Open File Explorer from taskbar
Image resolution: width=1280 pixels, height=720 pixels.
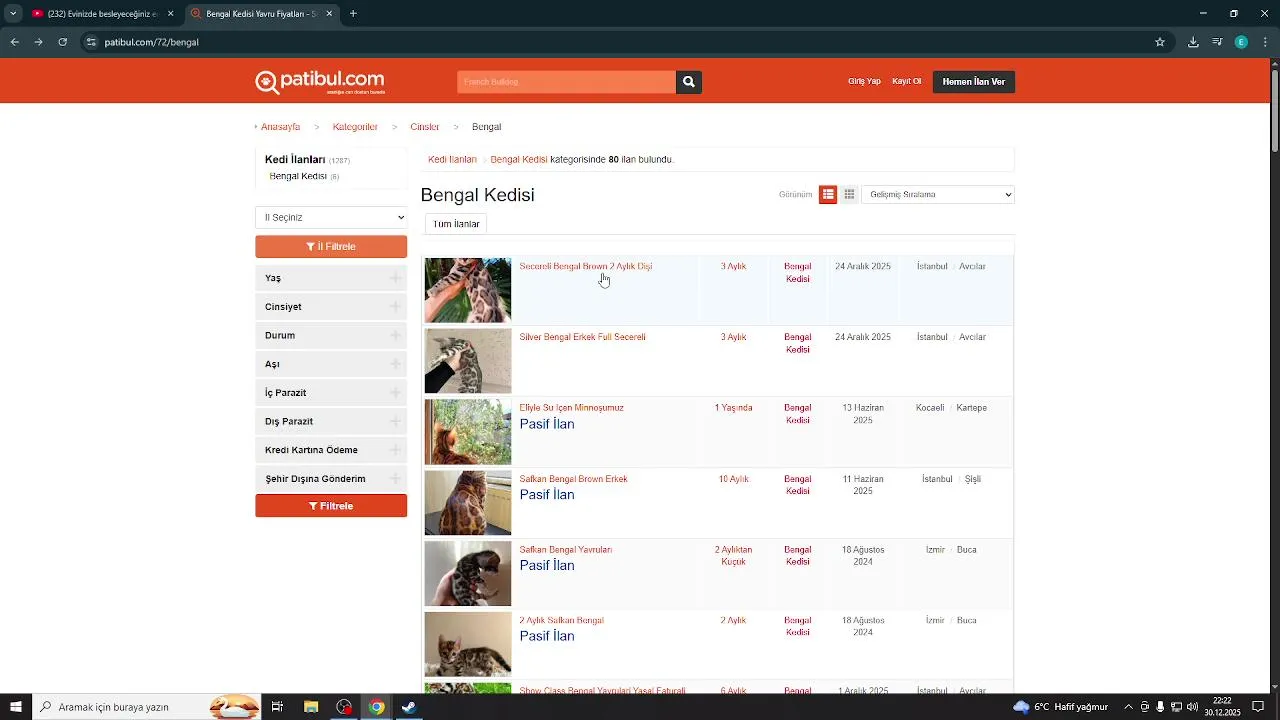pos(311,707)
